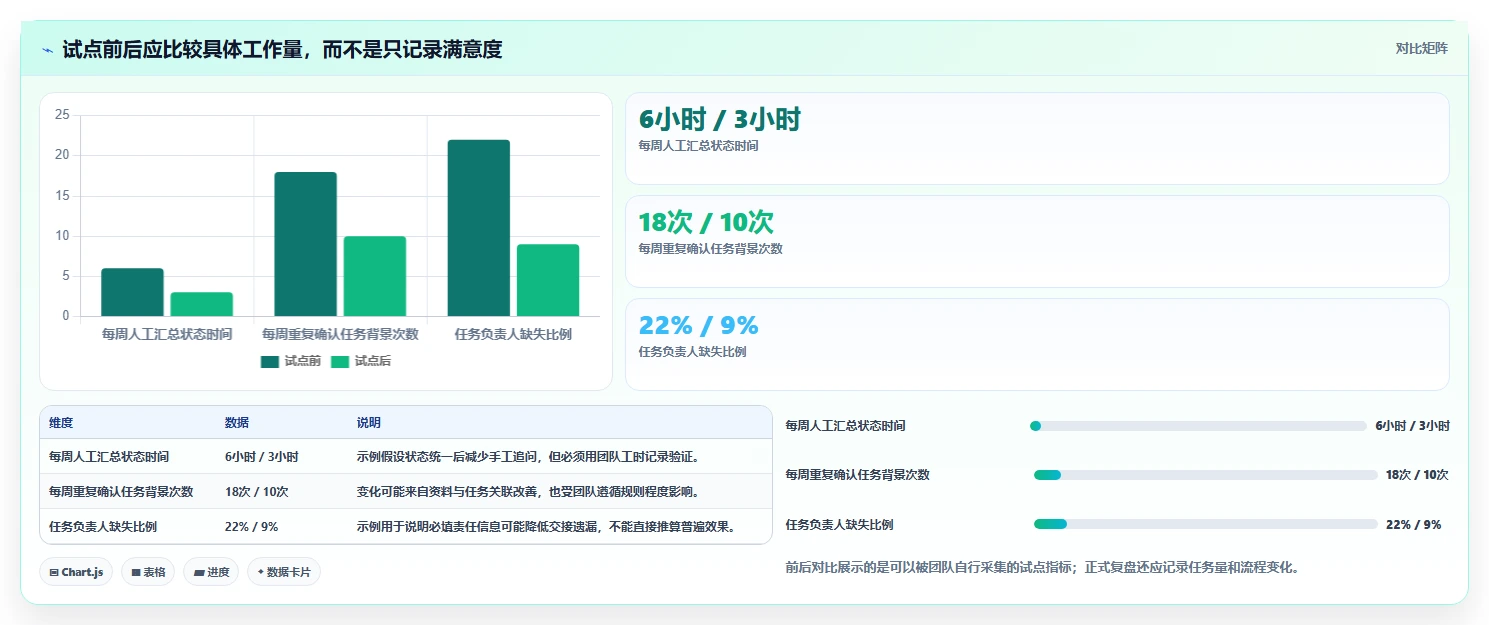
Task: Click the 对比矩阵 label in the header
Action: point(1422,48)
